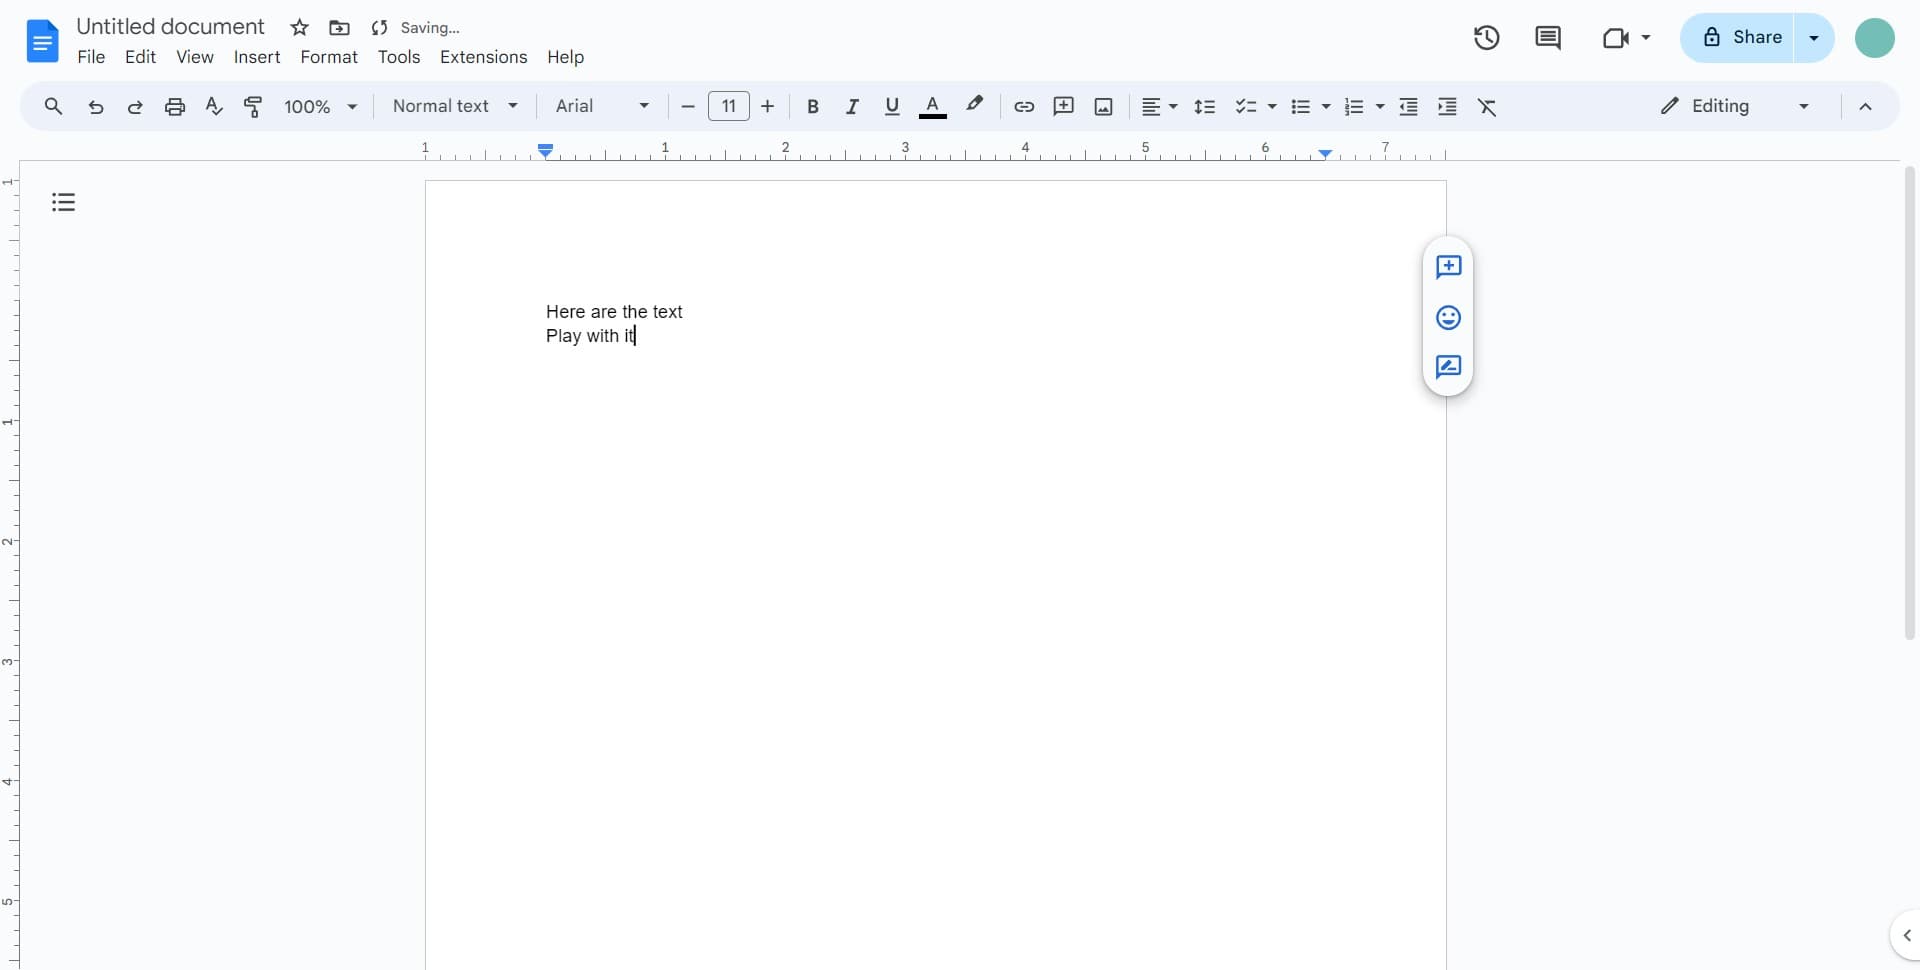
Task: Star the Untitled document
Action: (299, 28)
